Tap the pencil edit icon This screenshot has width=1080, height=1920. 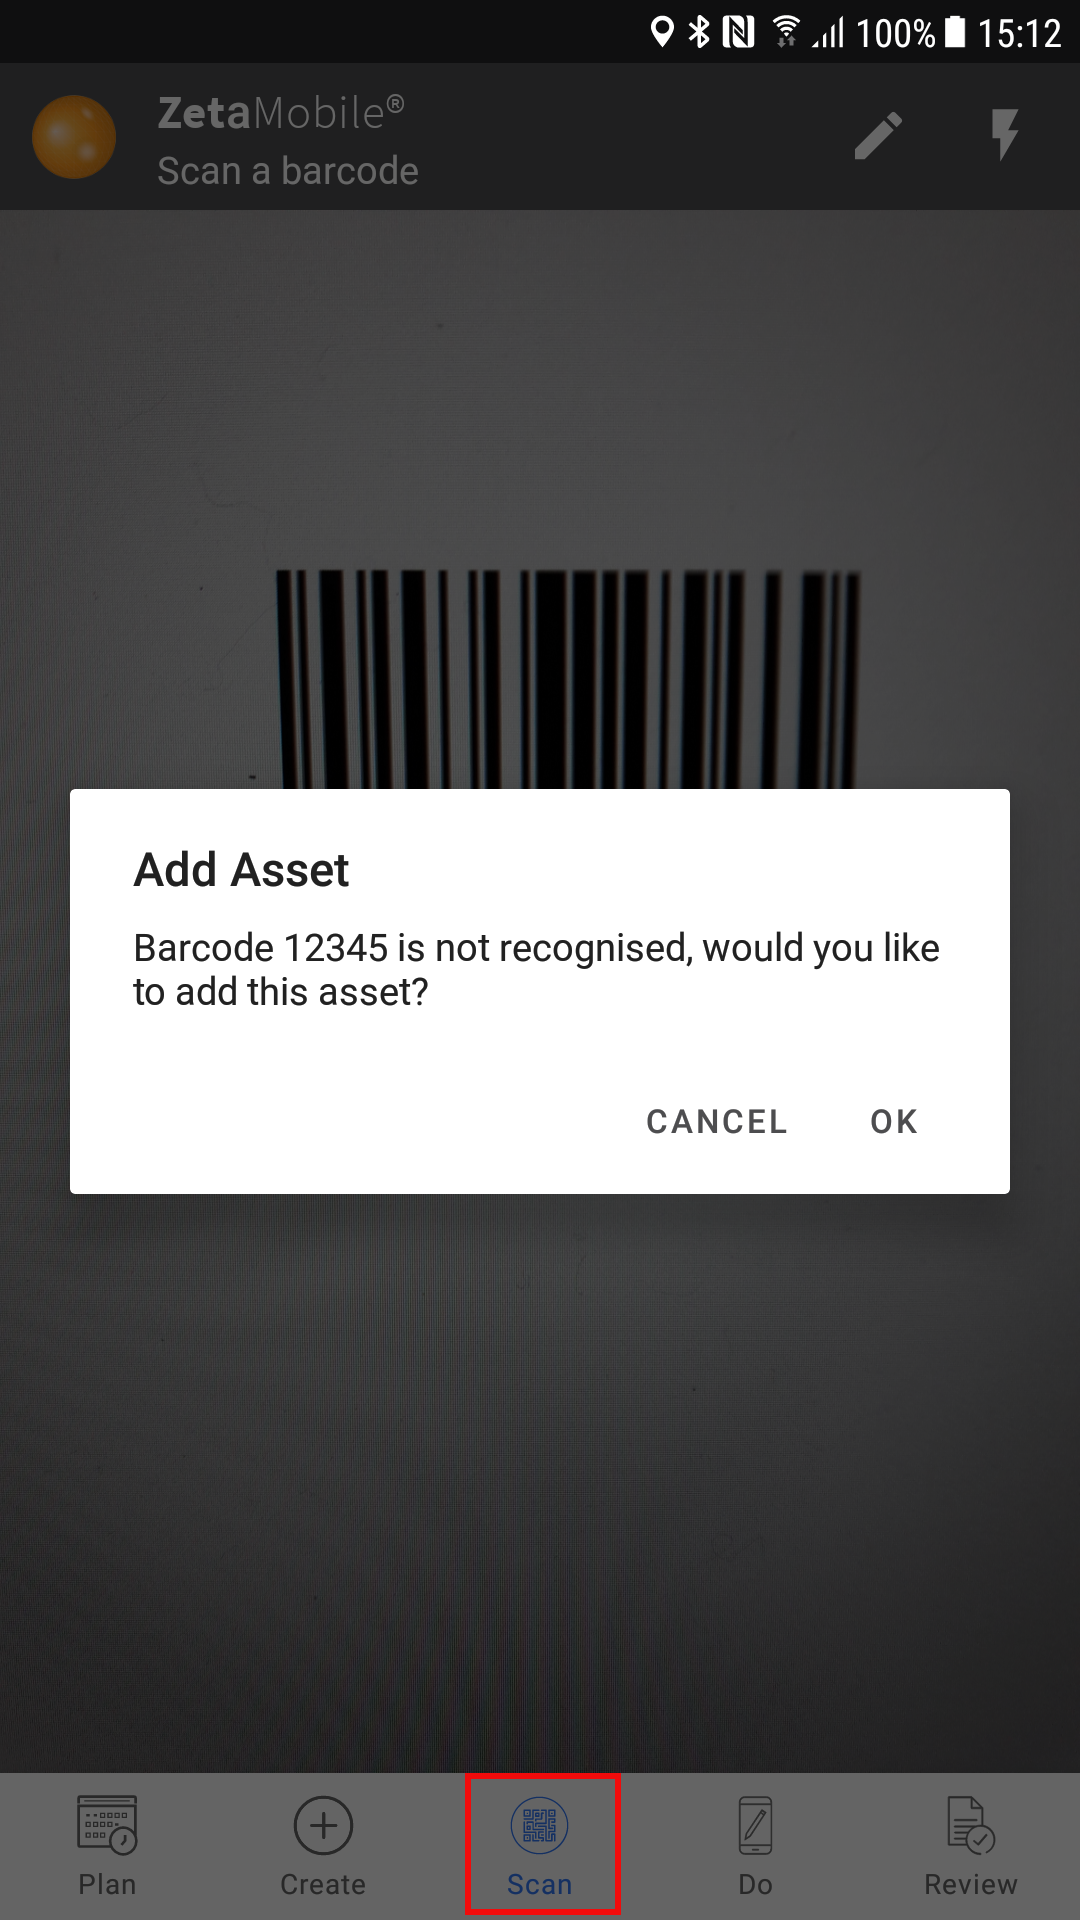tap(878, 136)
